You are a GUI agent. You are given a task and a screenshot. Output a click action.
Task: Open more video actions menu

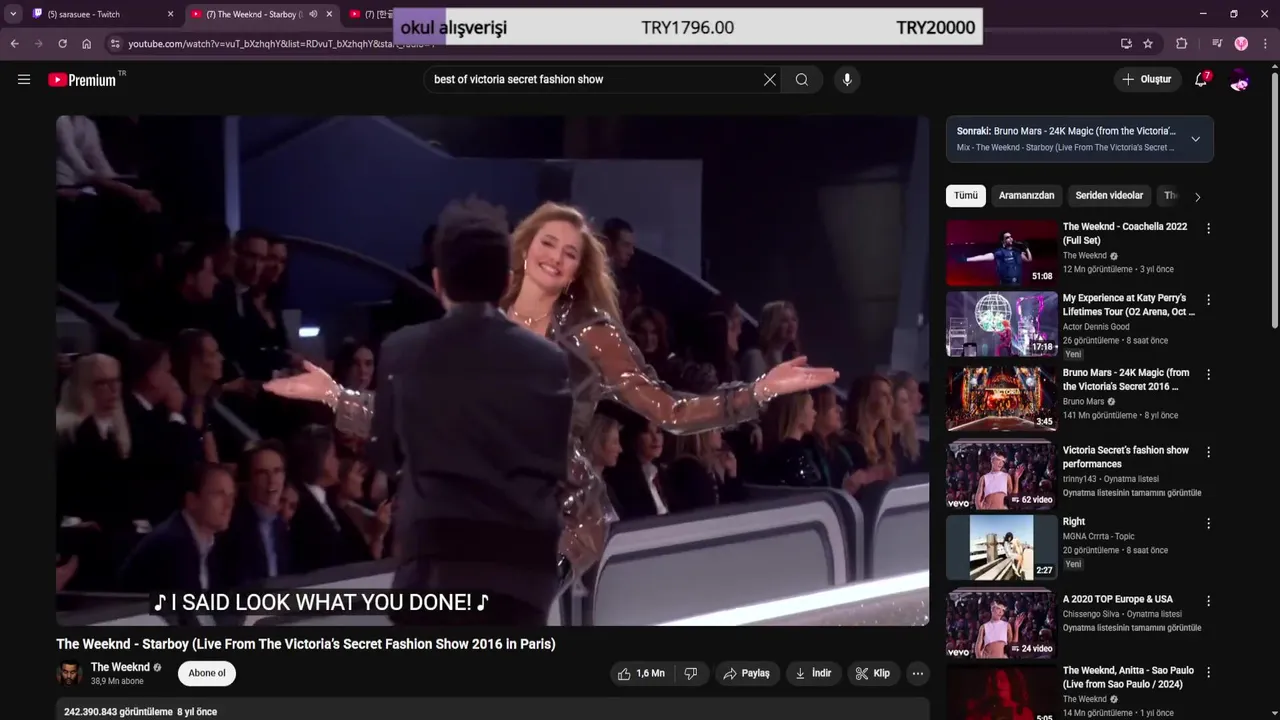click(918, 674)
